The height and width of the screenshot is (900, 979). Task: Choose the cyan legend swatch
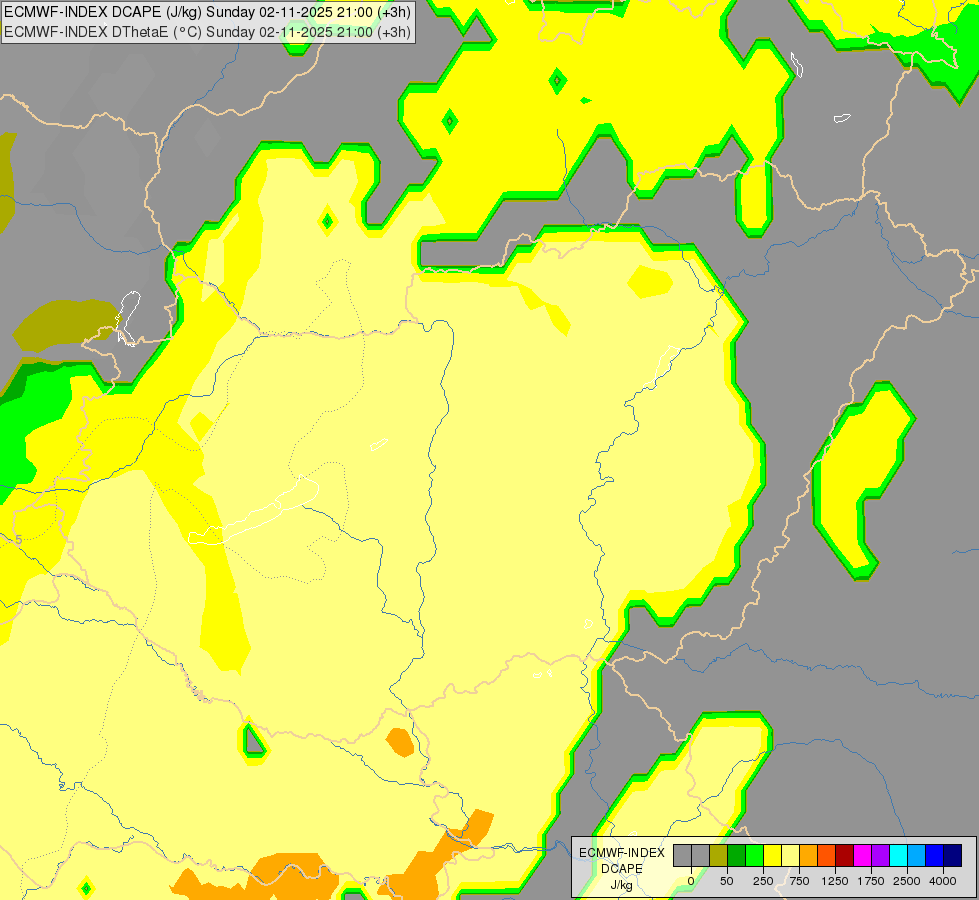898,856
